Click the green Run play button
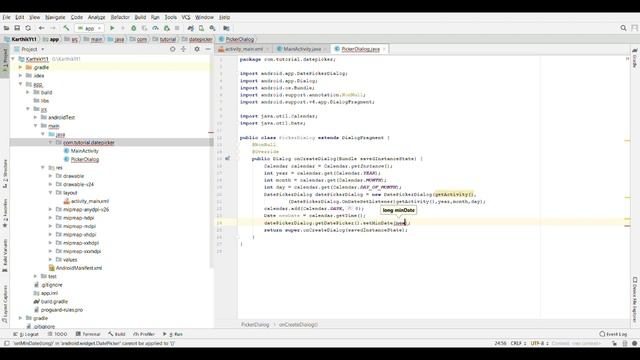640x360 pixels. (x=112, y=28)
